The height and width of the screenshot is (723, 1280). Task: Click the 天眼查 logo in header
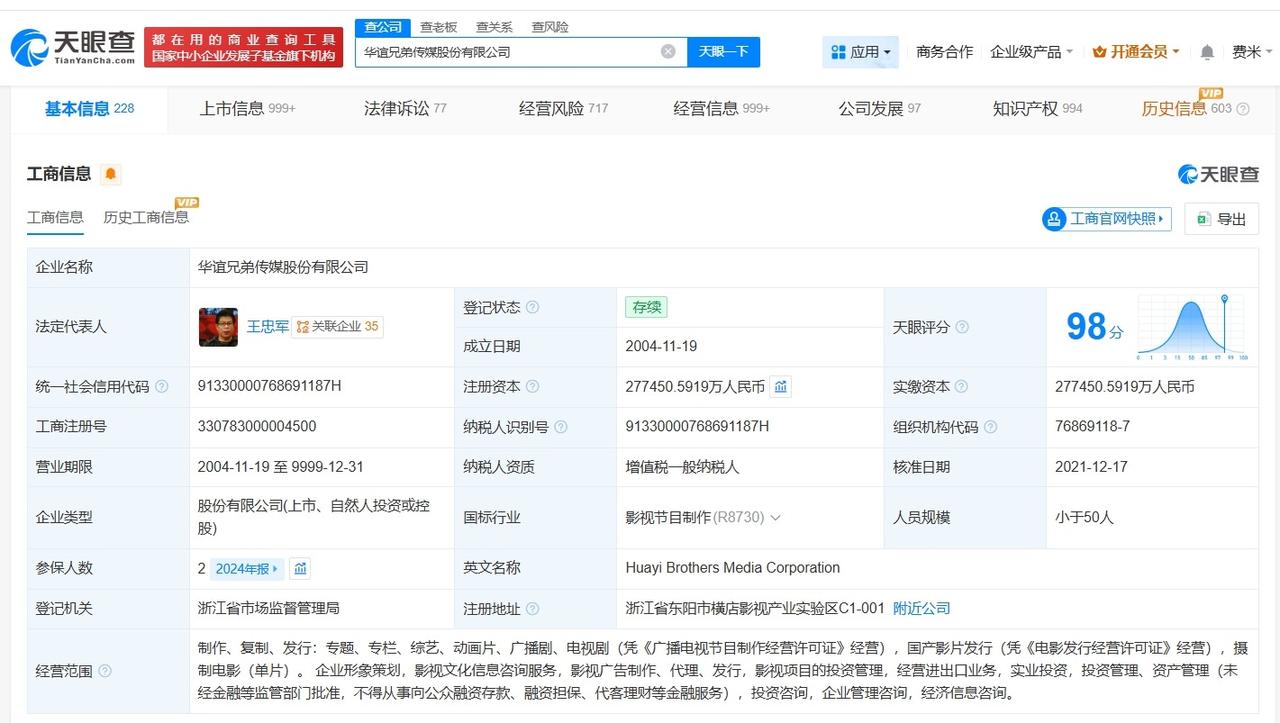[73, 46]
